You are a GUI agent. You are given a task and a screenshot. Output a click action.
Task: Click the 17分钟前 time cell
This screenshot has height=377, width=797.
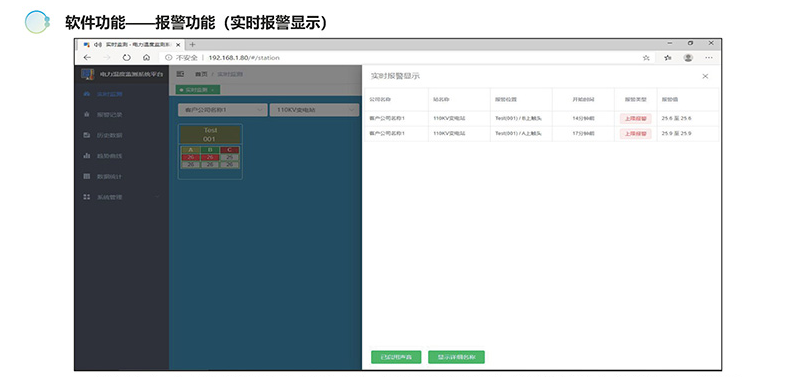click(x=583, y=134)
